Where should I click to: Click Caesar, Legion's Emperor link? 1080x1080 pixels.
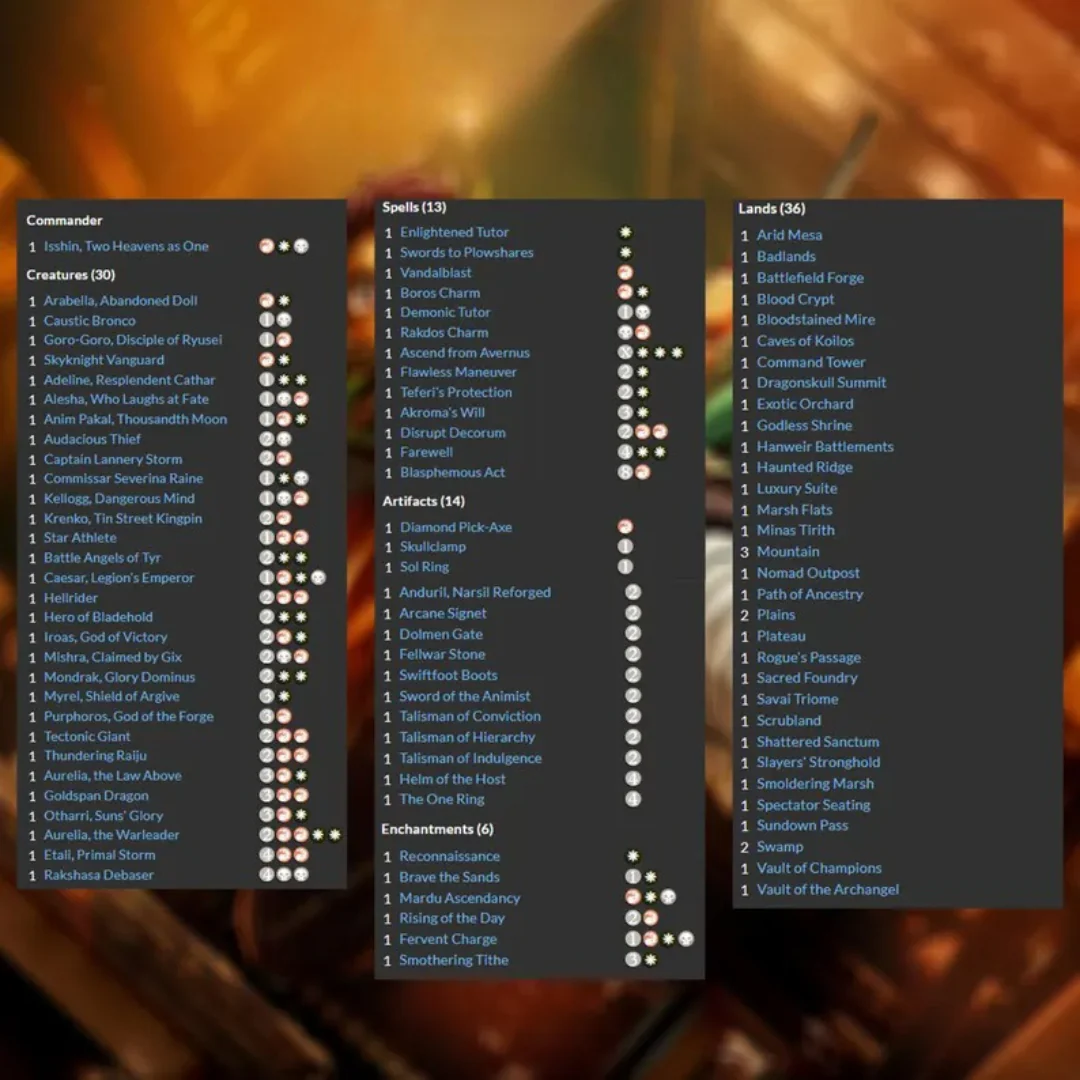tap(118, 577)
